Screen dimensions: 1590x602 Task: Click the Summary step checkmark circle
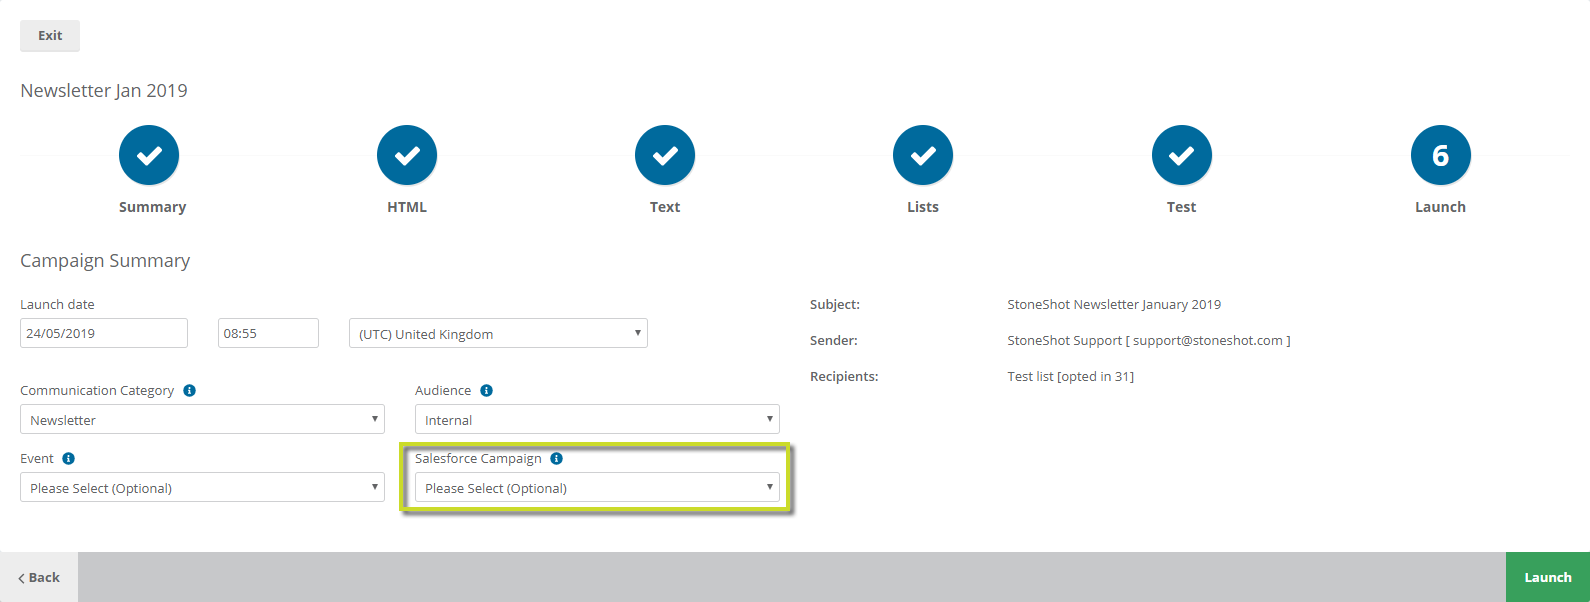(x=149, y=155)
